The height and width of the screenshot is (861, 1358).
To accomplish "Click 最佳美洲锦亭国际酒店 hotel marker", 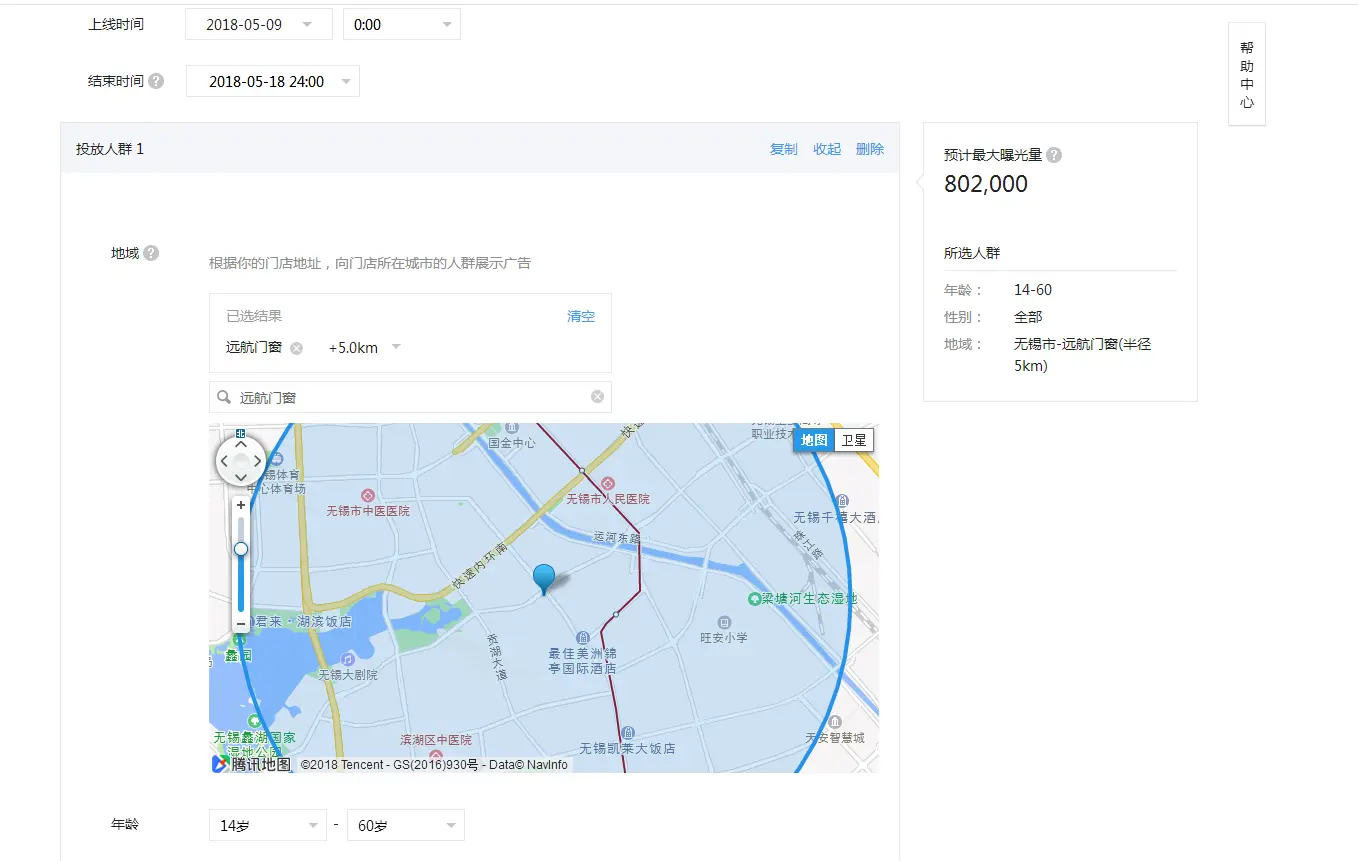I will click(583, 638).
